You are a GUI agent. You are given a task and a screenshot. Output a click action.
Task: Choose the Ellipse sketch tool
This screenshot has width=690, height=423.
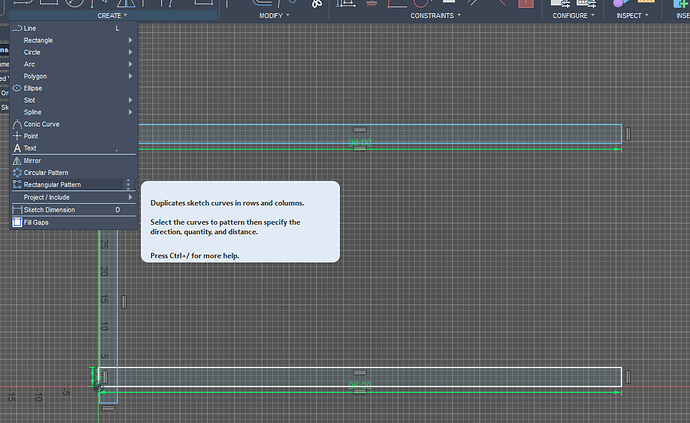[x=33, y=88]
